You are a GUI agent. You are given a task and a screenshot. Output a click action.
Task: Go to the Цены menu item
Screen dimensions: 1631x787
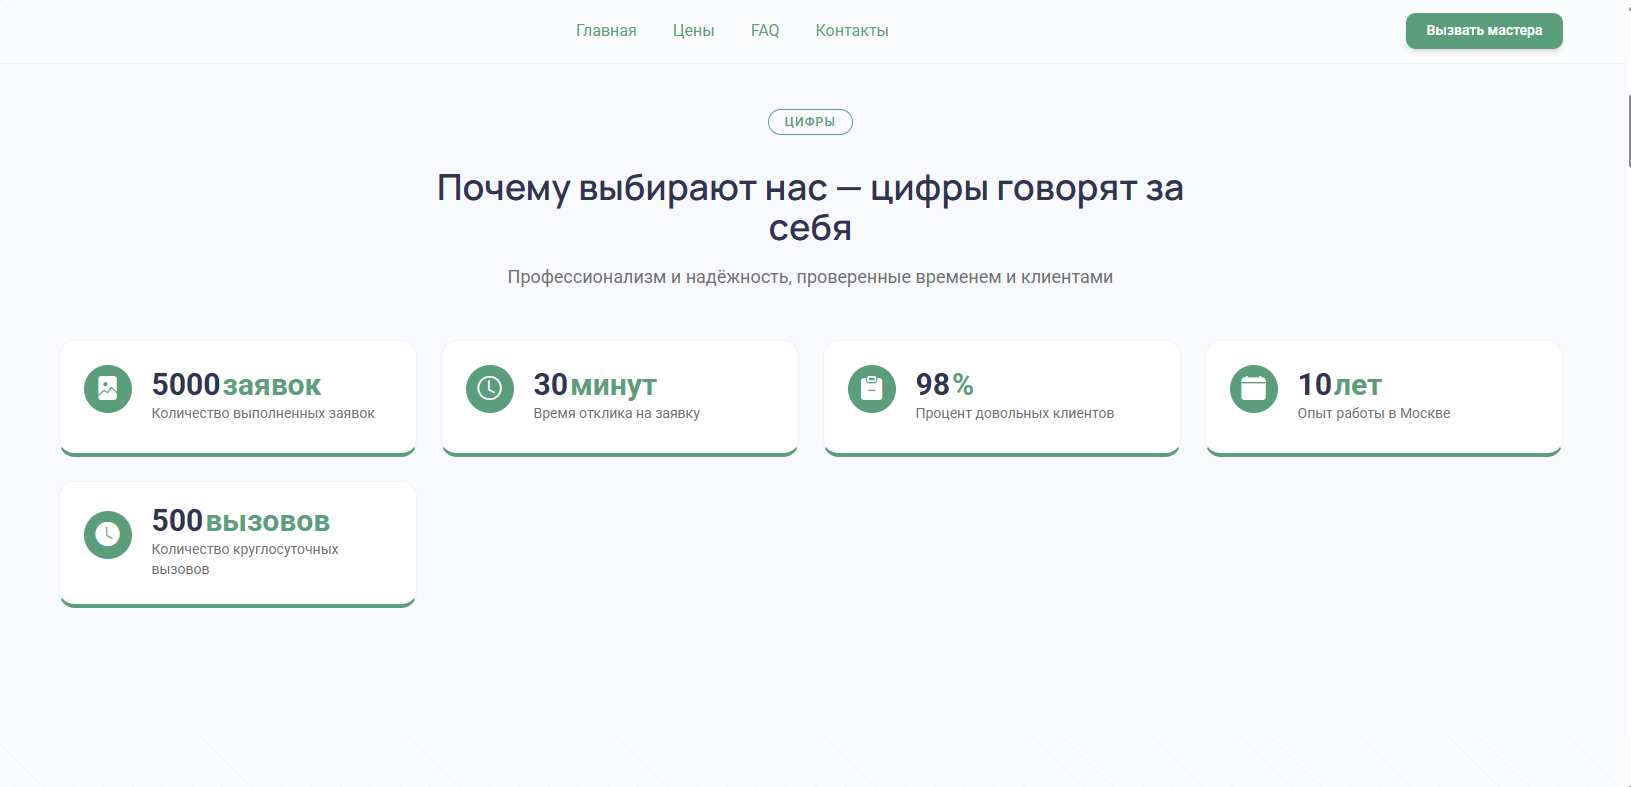pyautogui.click(x=693, y=31)
